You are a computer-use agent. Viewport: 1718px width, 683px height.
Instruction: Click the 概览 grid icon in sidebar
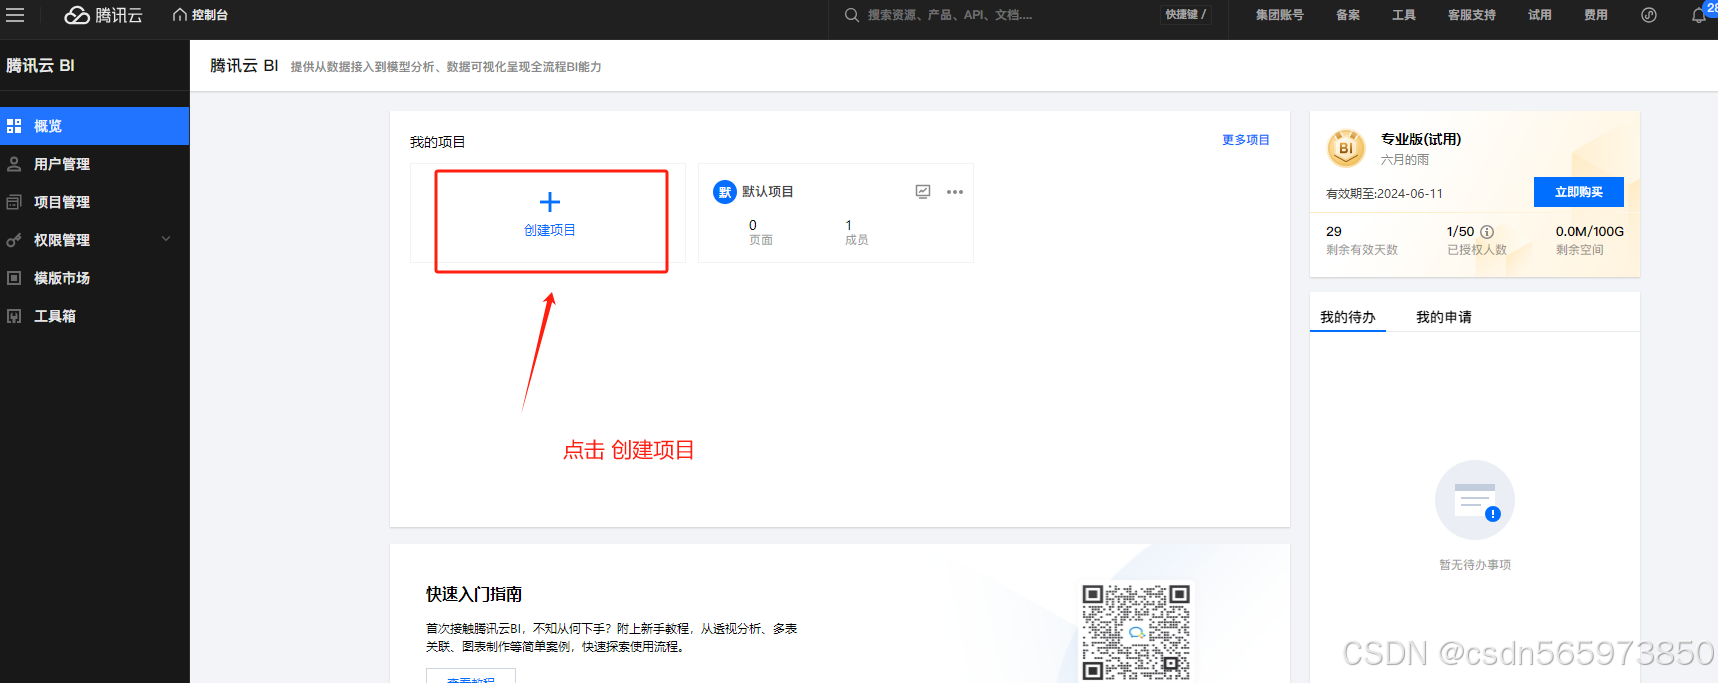pyautogui.click(x=14, y=126)
